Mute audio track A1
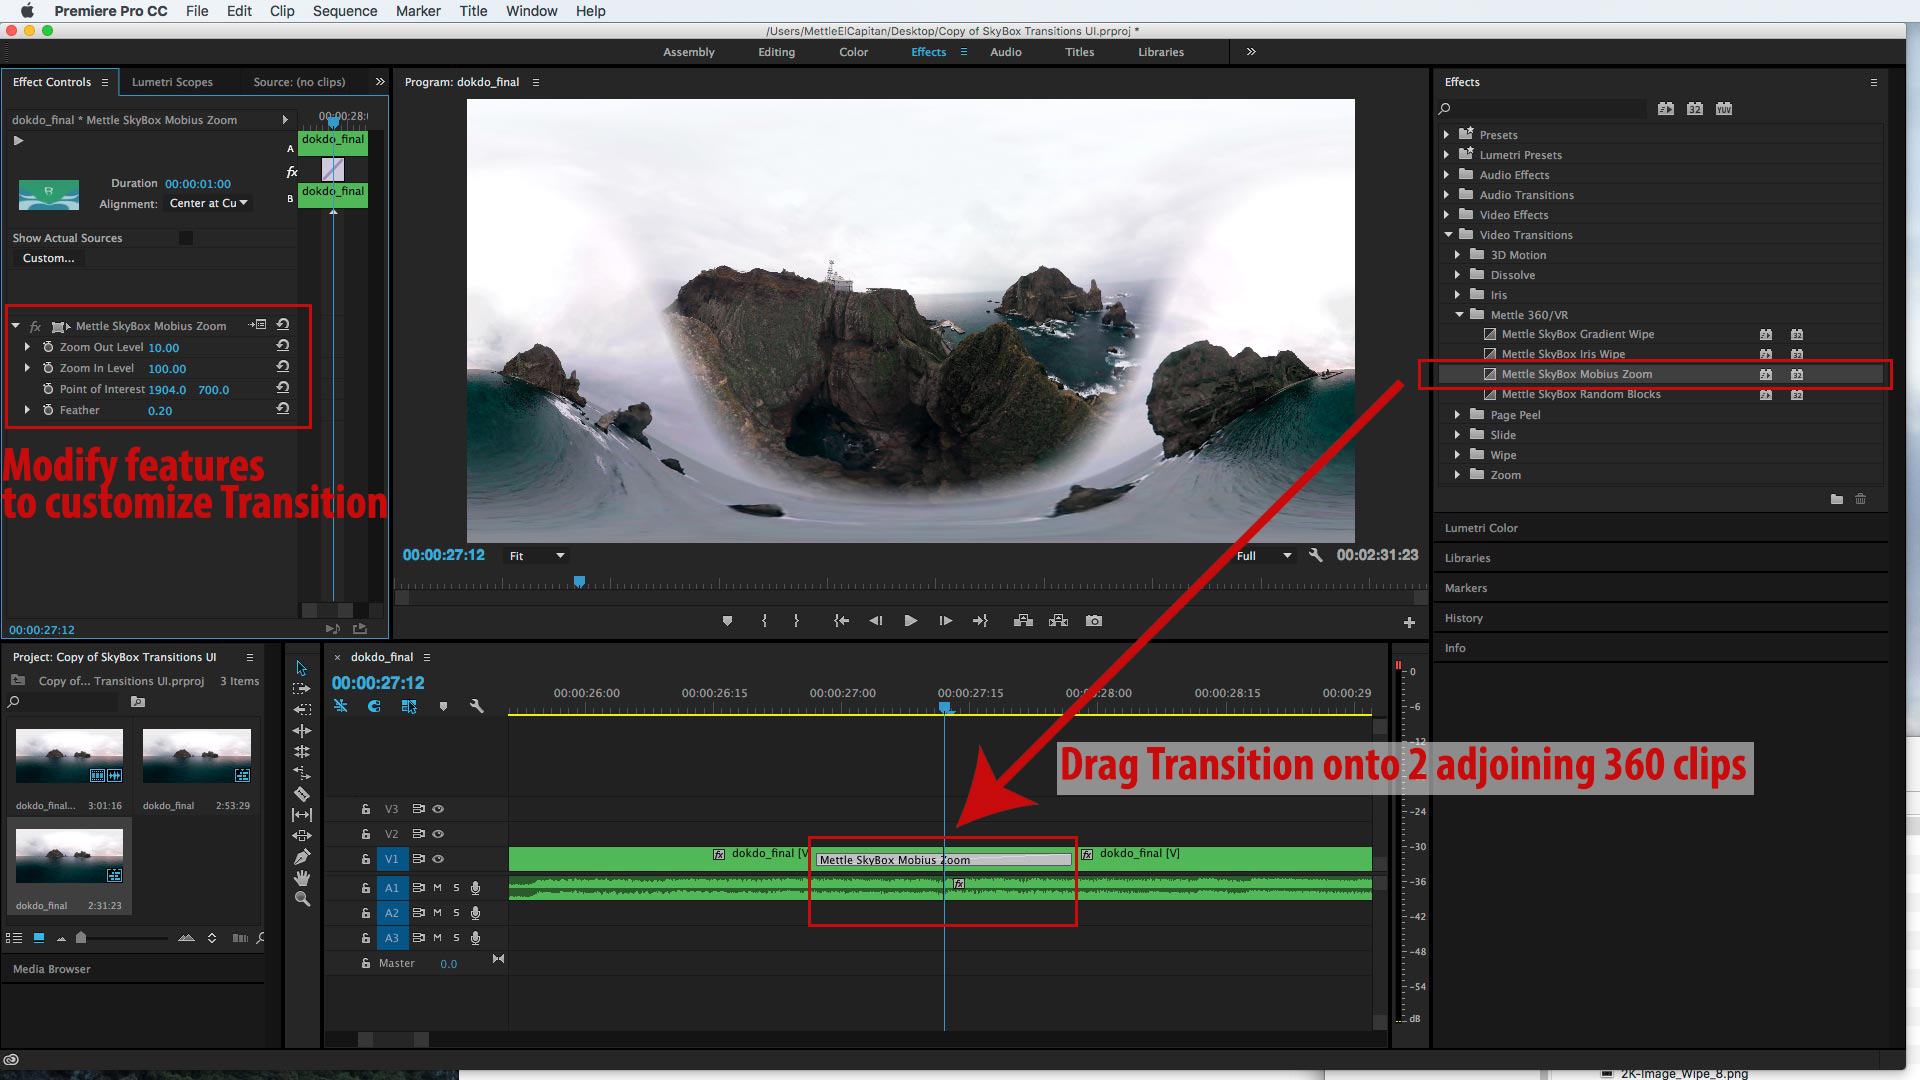This screenshot has height=1080, width=1920. pyautogui.click(x=437, y=888)
